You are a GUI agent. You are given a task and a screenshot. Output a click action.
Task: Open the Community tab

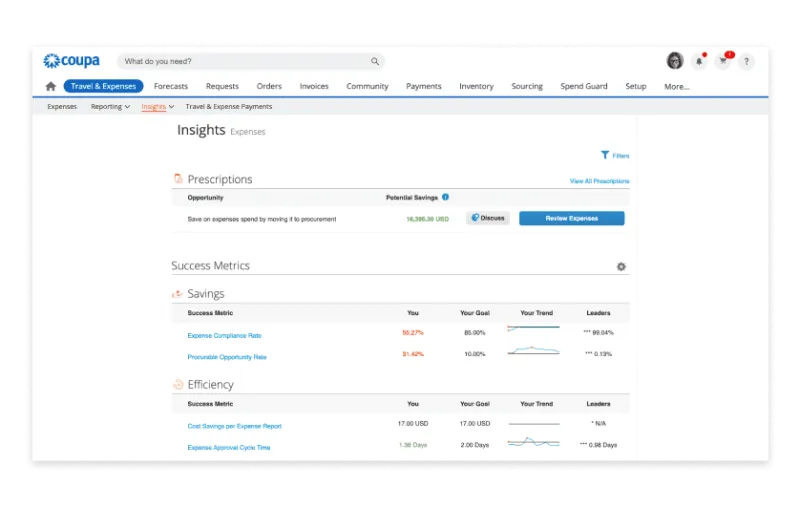pyautogui.click(x=367, y=86)
